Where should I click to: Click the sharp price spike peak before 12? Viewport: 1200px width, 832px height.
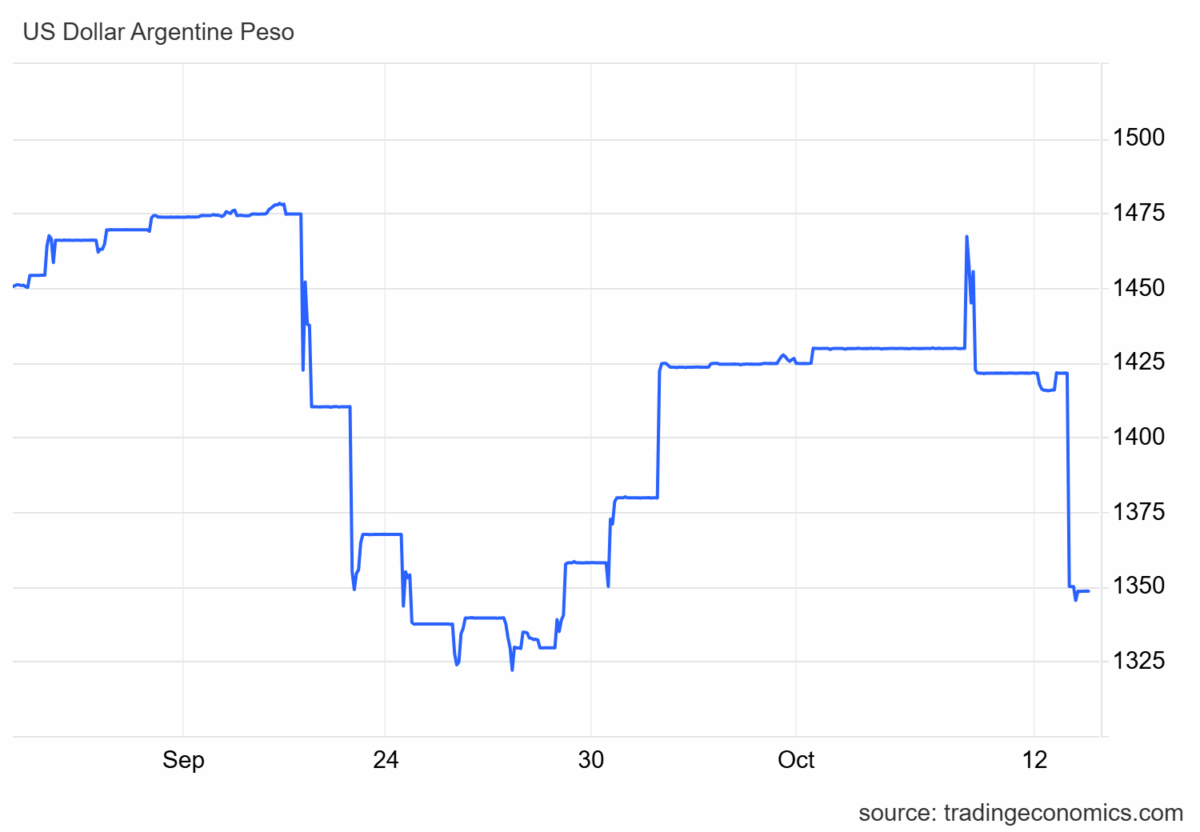pyautogui.click(x=967, y=237)
